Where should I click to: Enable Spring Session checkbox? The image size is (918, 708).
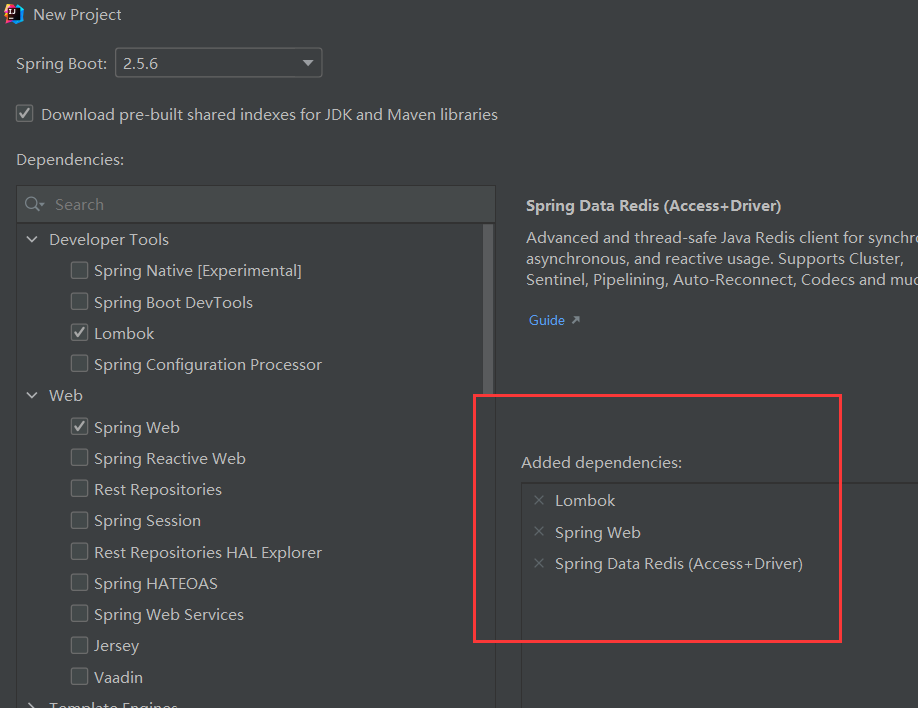(80, 520)
